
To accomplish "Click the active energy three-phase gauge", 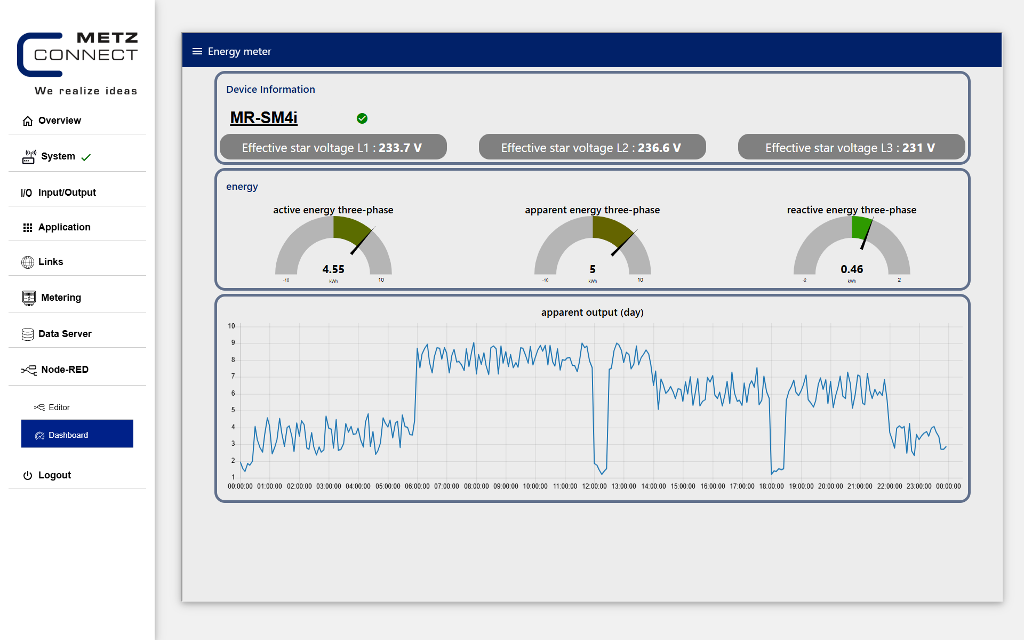I will pyautogui.click(x=333, y=248).
